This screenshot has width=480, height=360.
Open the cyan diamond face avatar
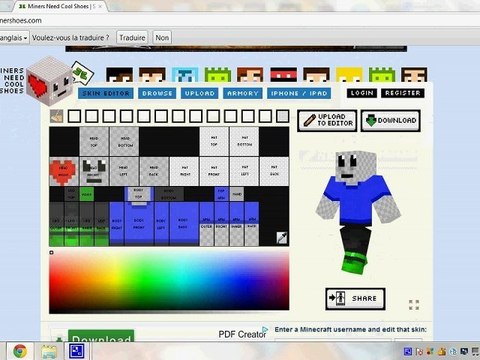coord(185,75)
